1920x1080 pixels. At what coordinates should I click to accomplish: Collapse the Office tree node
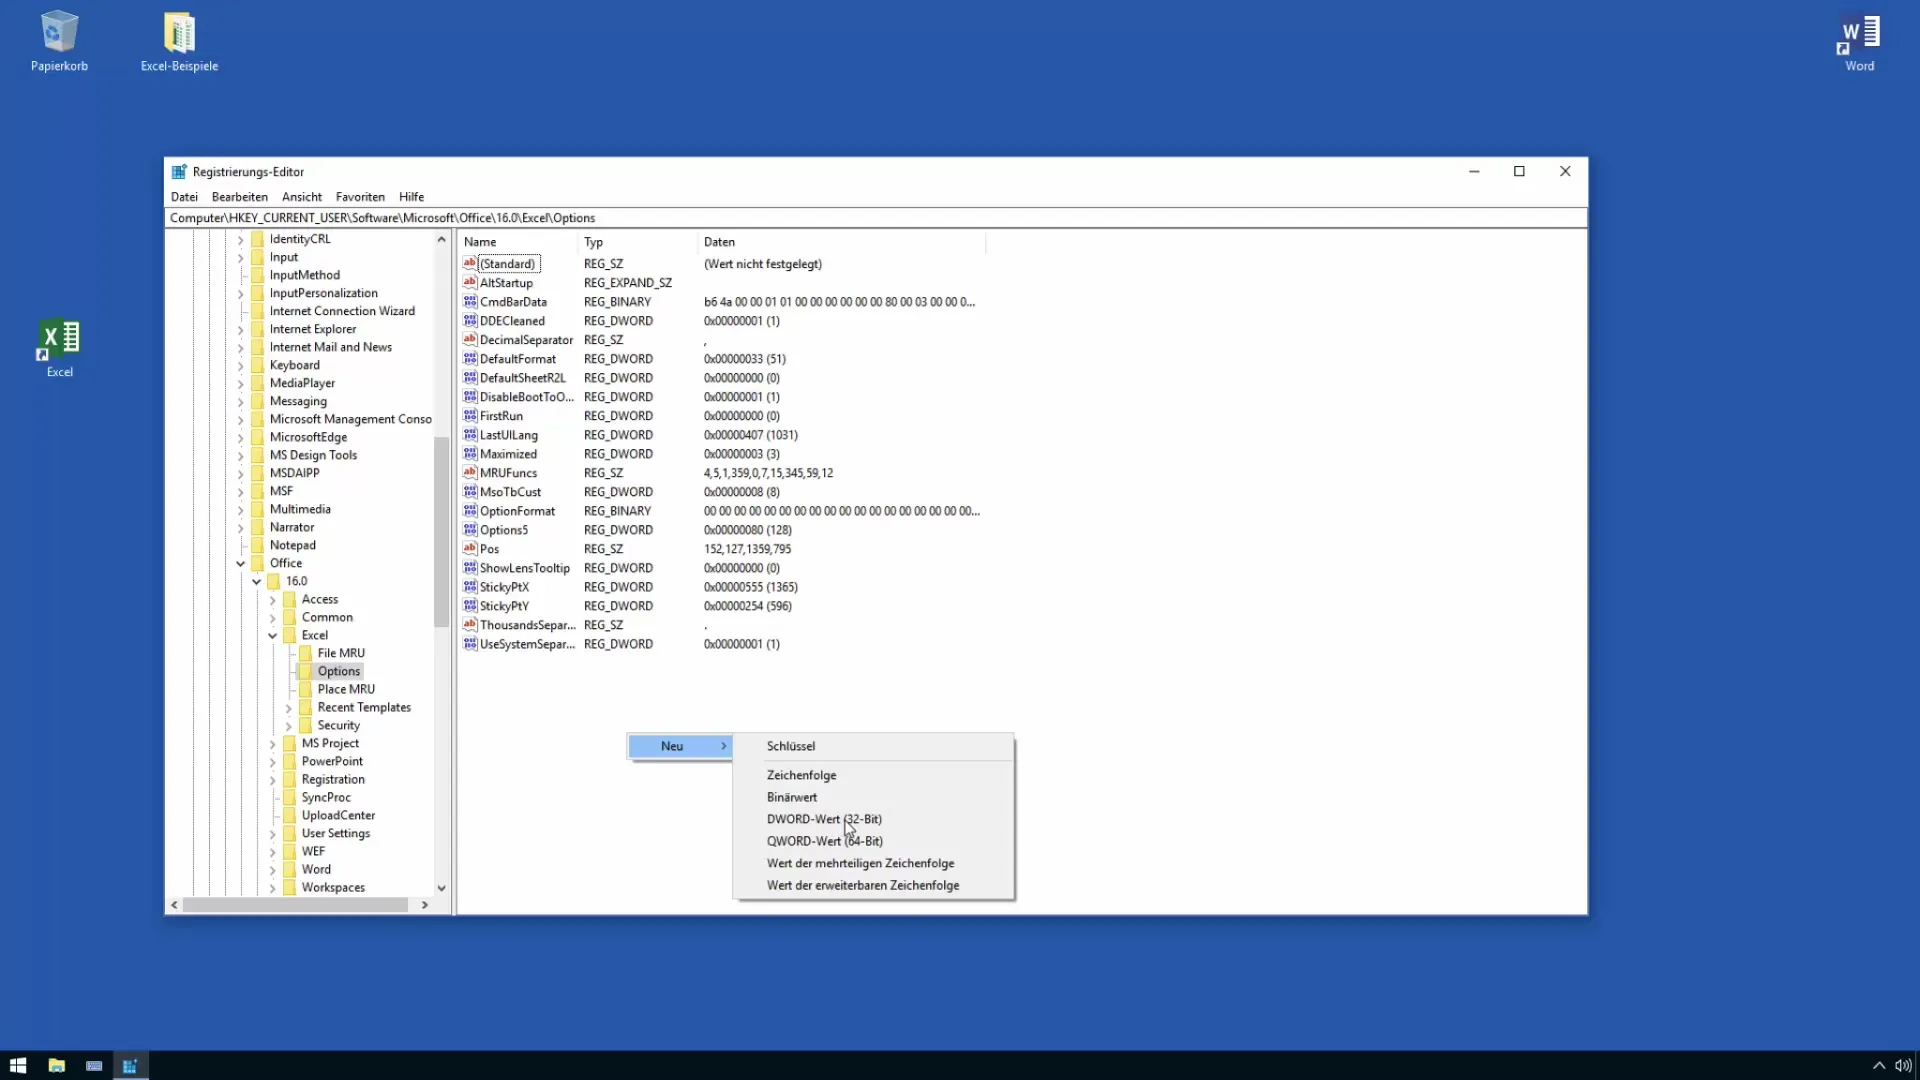click(240, 563)
